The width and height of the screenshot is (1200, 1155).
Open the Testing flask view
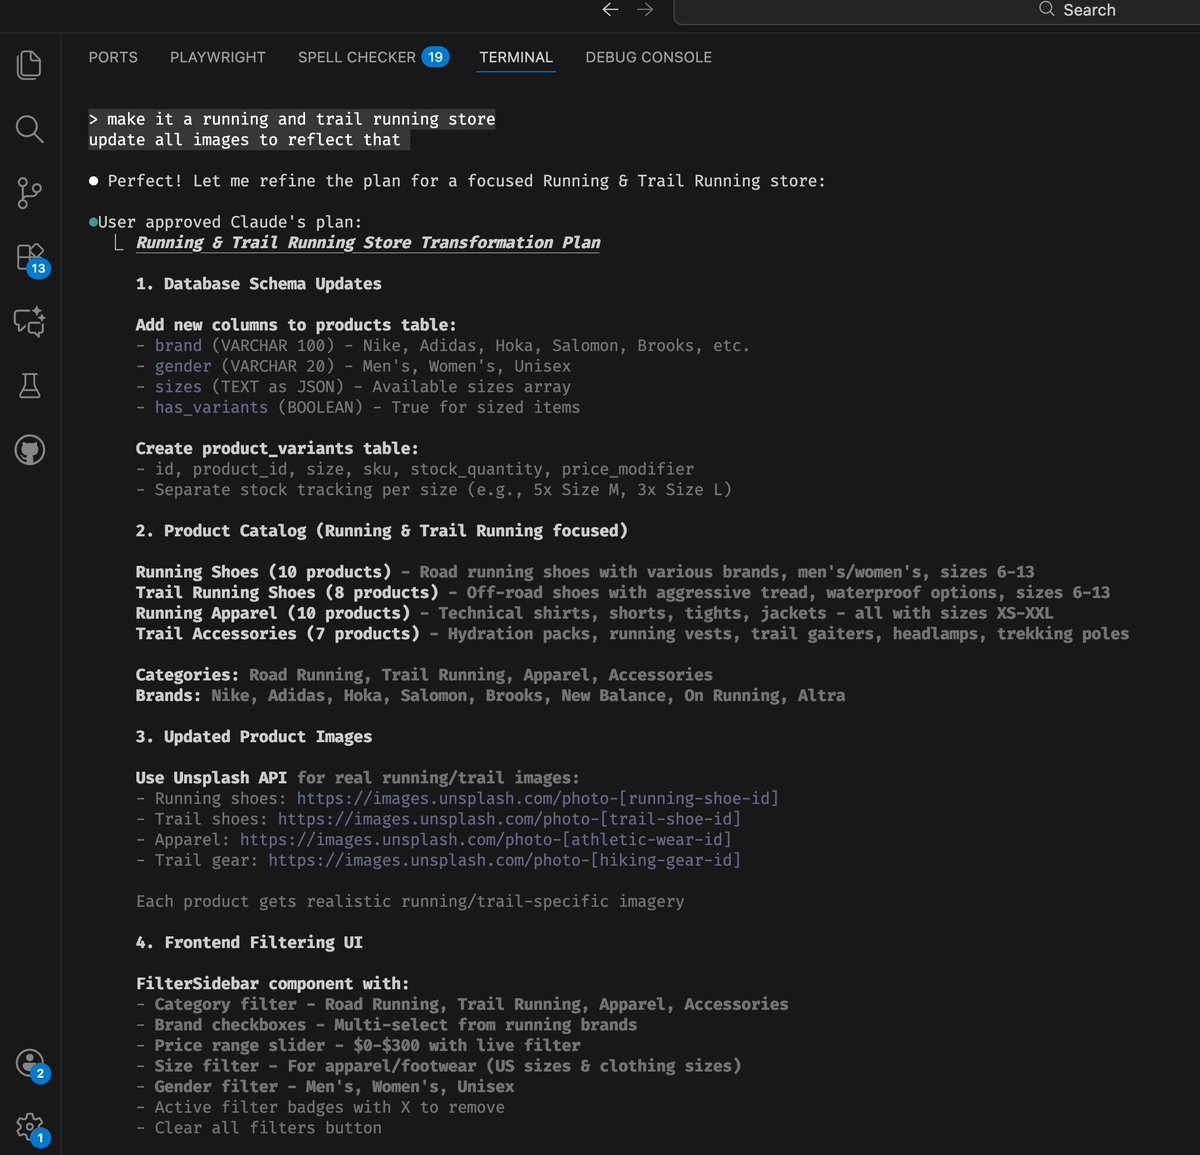pos(30,385)
